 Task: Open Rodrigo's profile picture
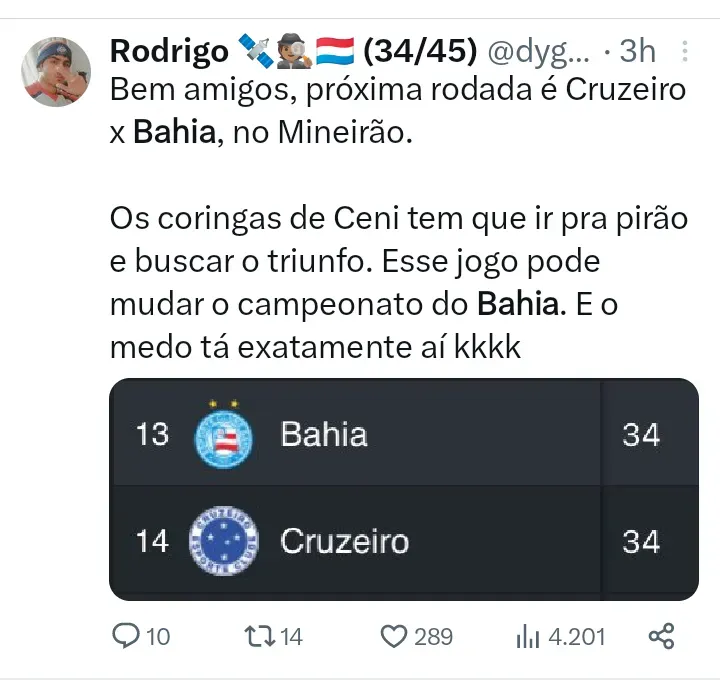point(56,72)
